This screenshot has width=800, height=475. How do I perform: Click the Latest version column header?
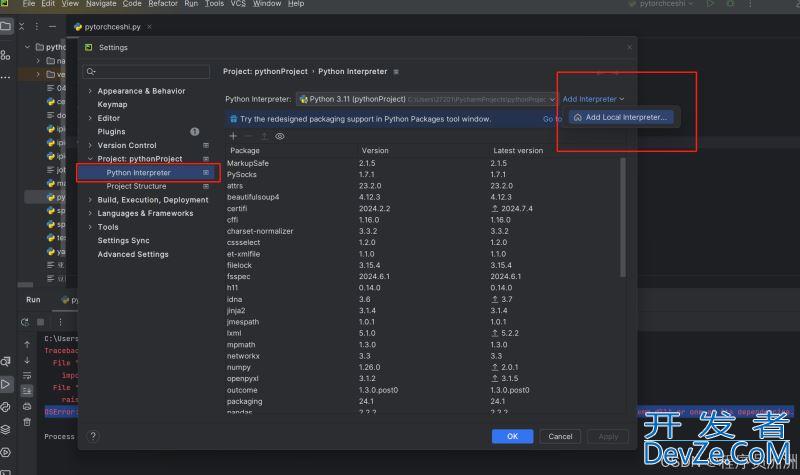pos(518,151)
